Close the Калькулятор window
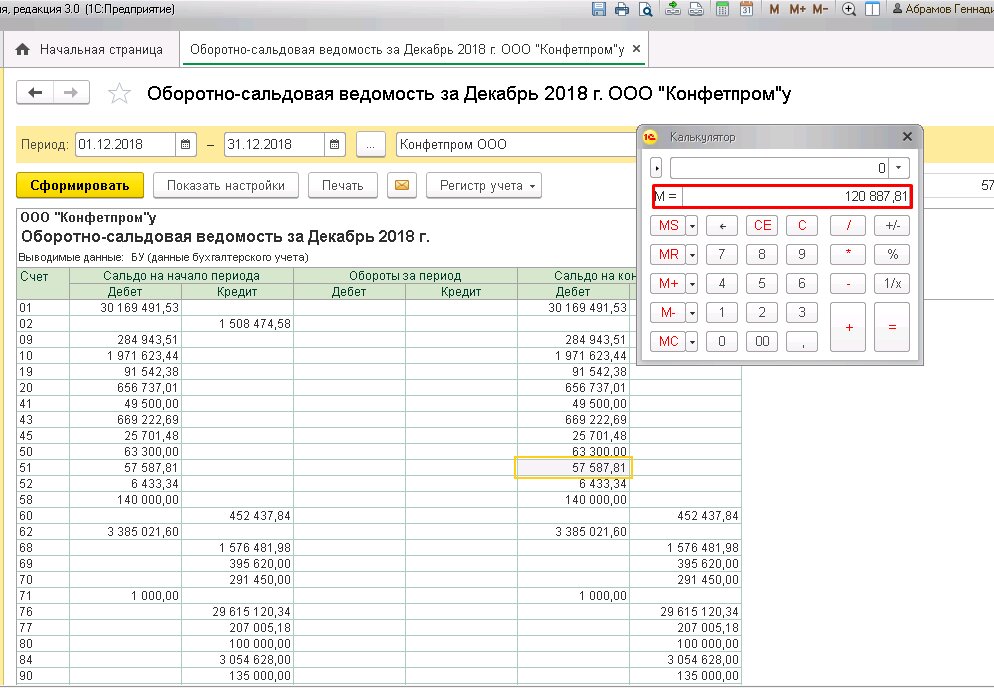The width and height of the screenshot is (994, 688). [907, 136]
